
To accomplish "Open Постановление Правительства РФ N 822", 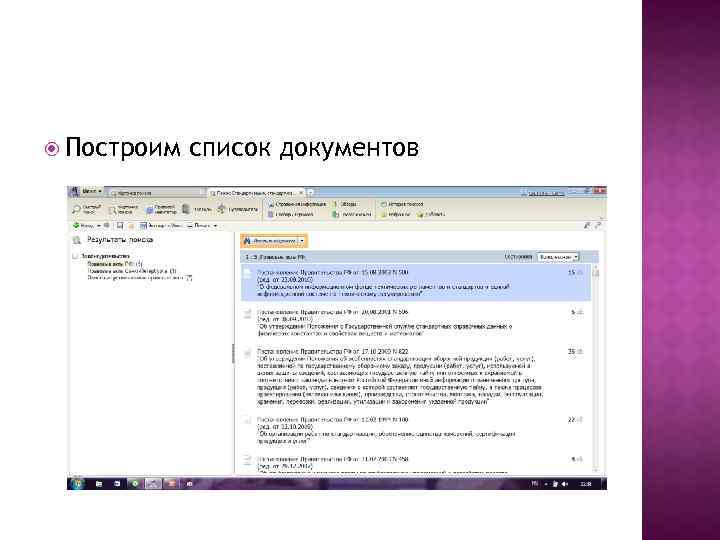I will point(332,351).
